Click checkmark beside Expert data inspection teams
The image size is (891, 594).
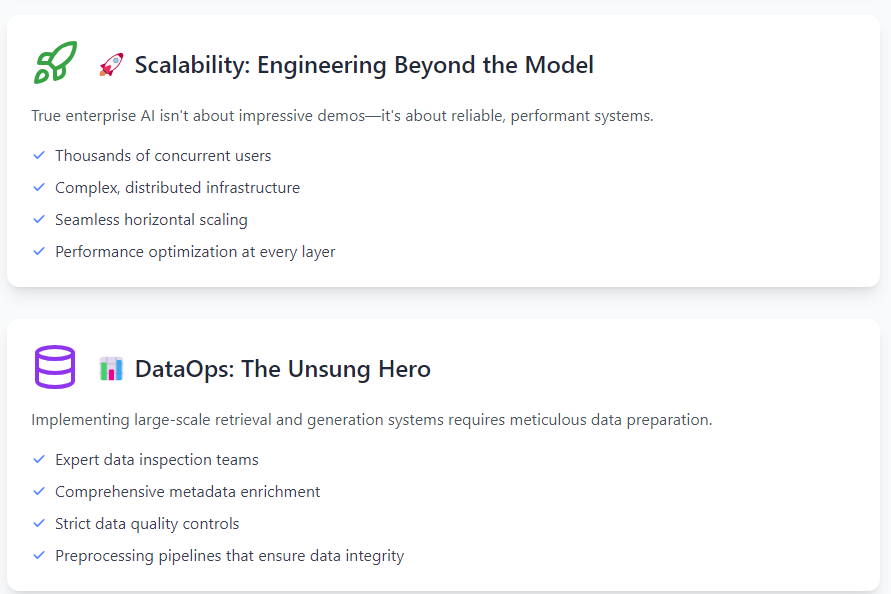(x=39, y=459)
